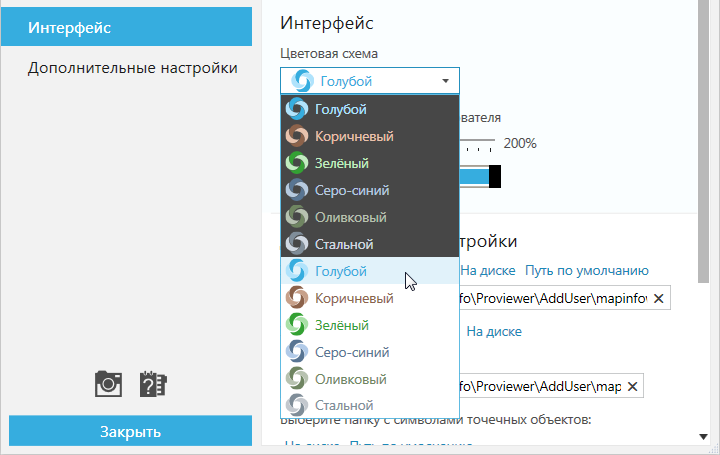Image resolution: width=720 pixels, height=455 pixels.
Task: Click the help book icon
Action: tap(153, 384)
